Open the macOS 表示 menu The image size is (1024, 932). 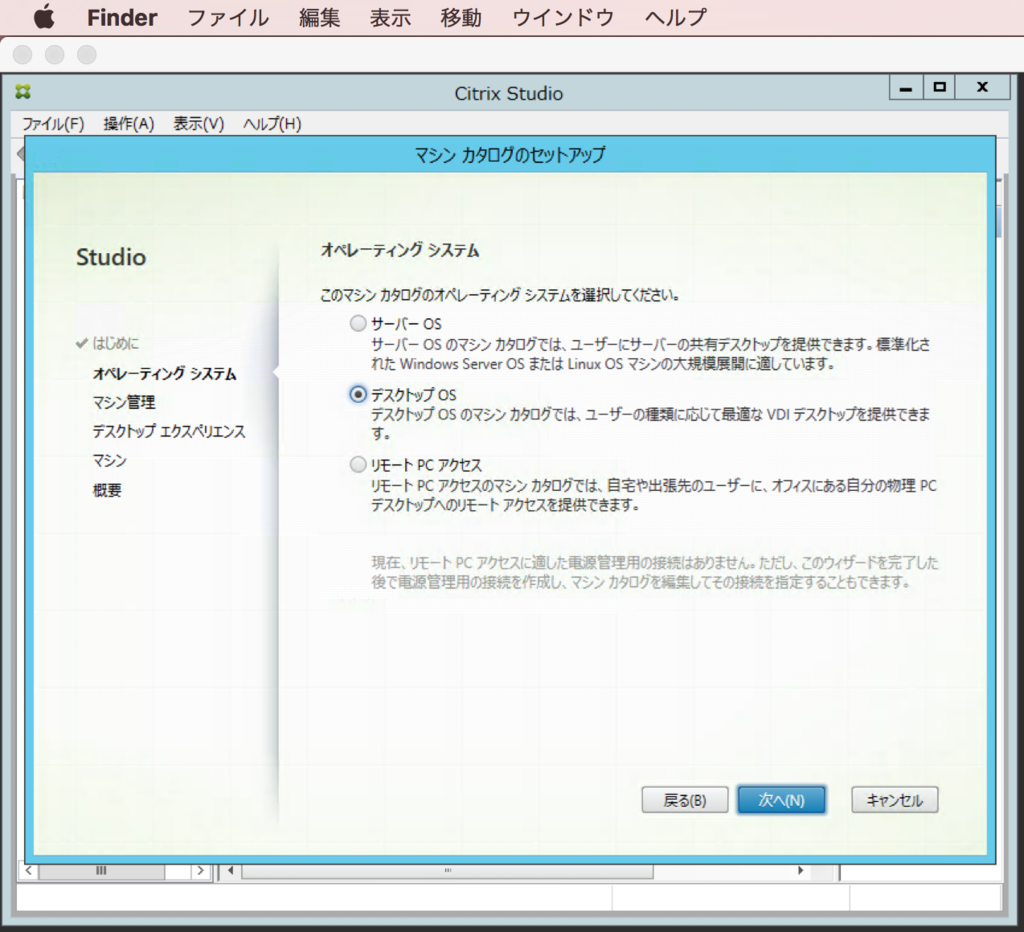tap(390, 18)
